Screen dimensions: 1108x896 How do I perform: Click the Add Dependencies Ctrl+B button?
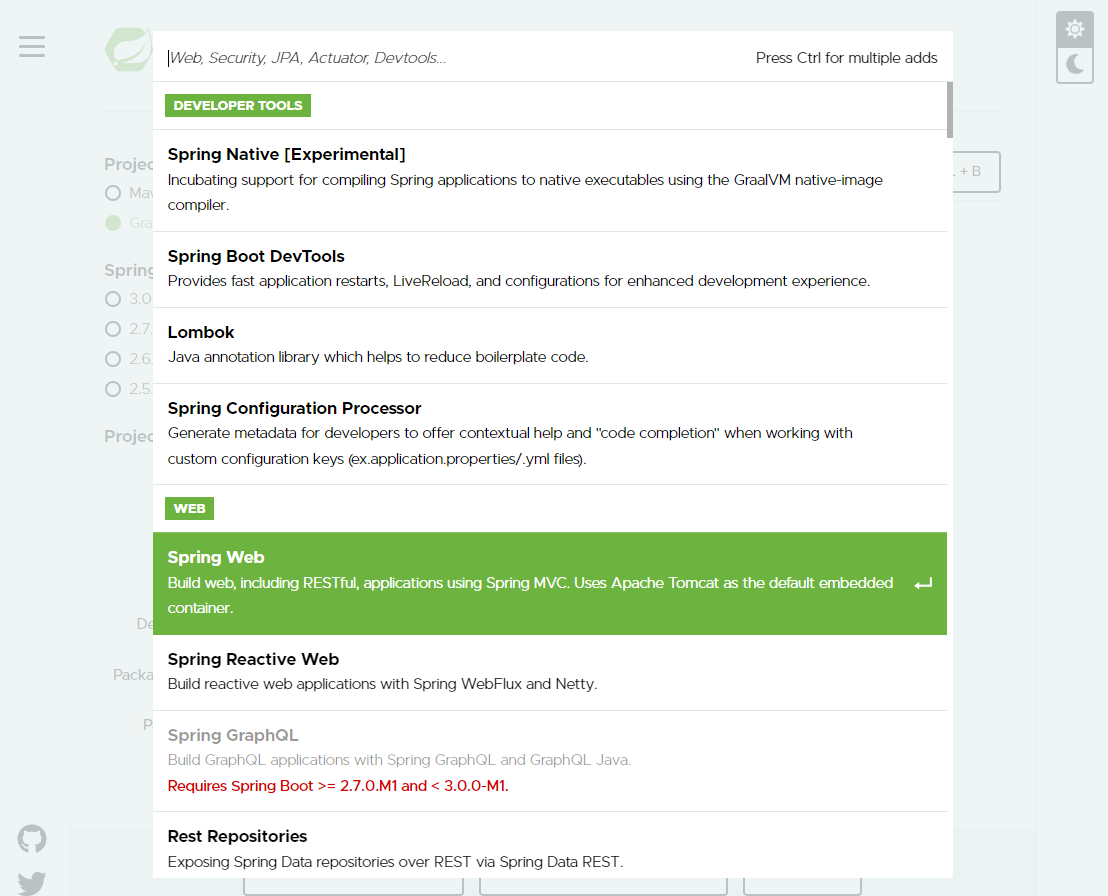pos(976,172)
